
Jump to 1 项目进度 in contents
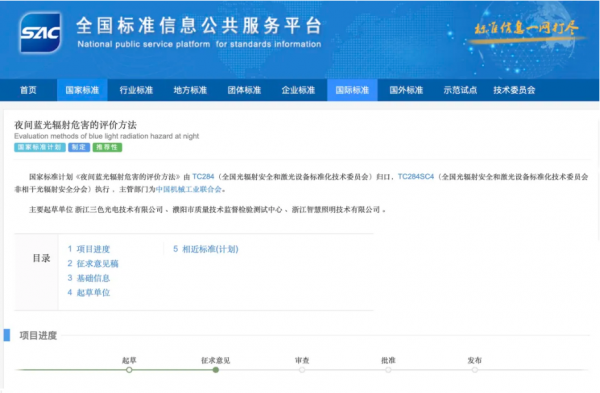pos(89,249)
